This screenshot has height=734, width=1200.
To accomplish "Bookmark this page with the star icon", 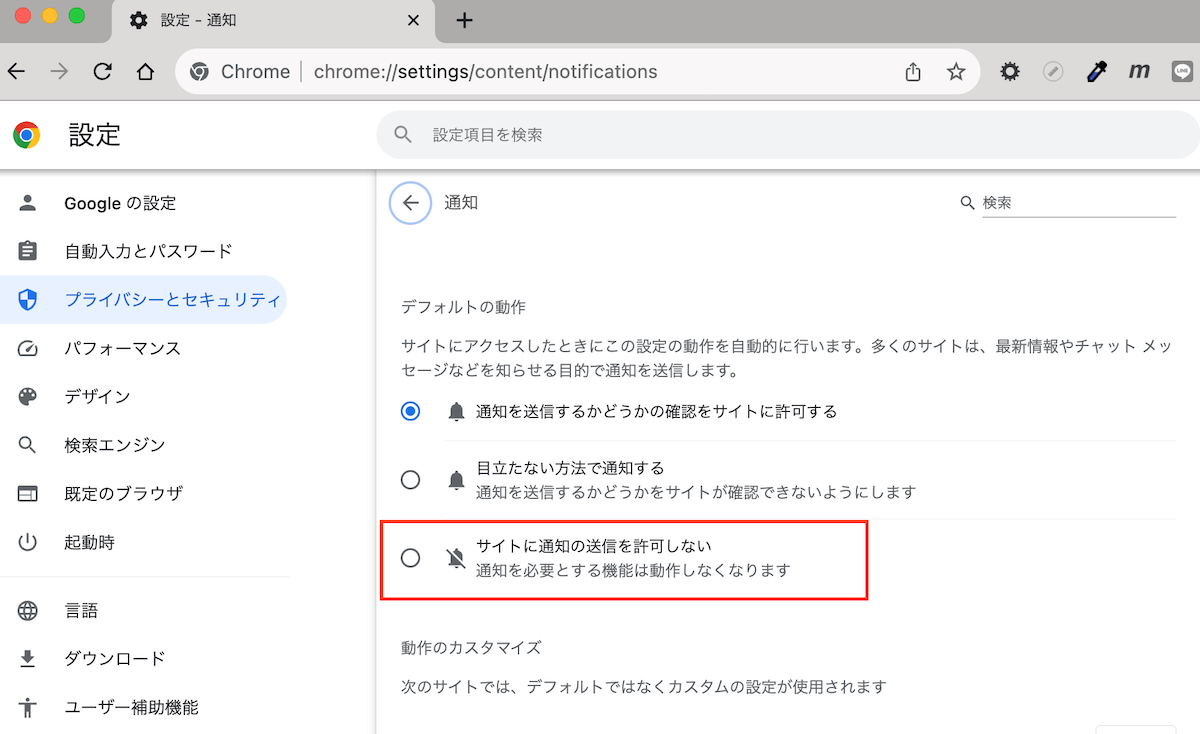I will pos(956,72).
